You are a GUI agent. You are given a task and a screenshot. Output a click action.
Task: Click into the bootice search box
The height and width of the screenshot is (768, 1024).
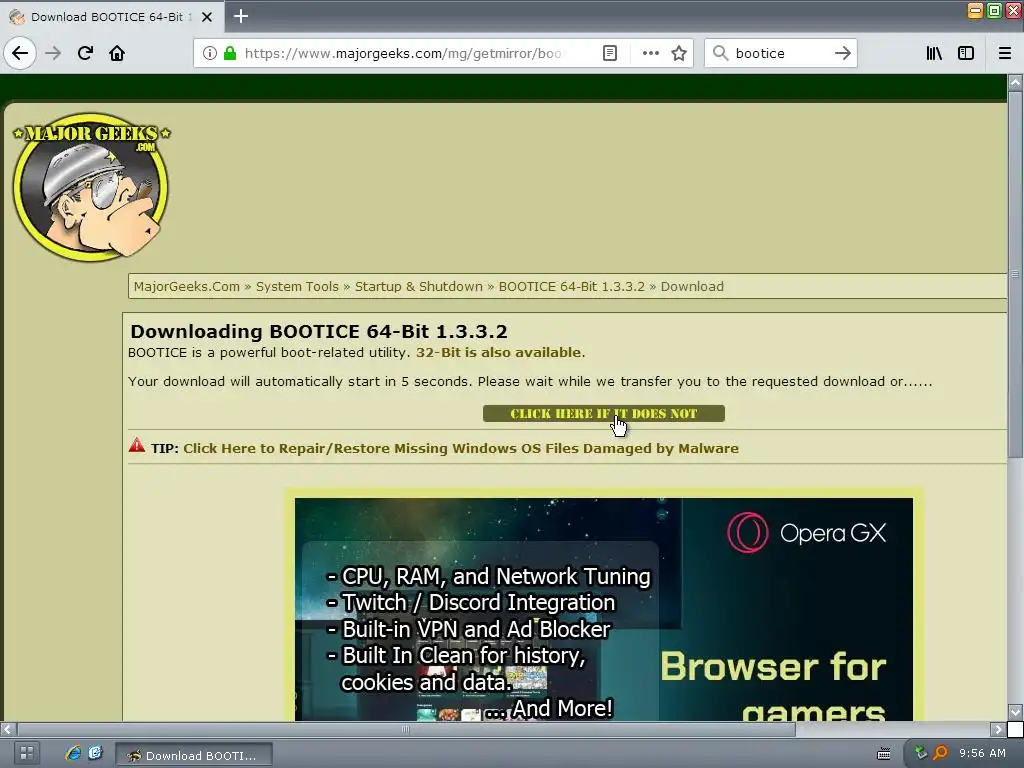coord(780,53)
